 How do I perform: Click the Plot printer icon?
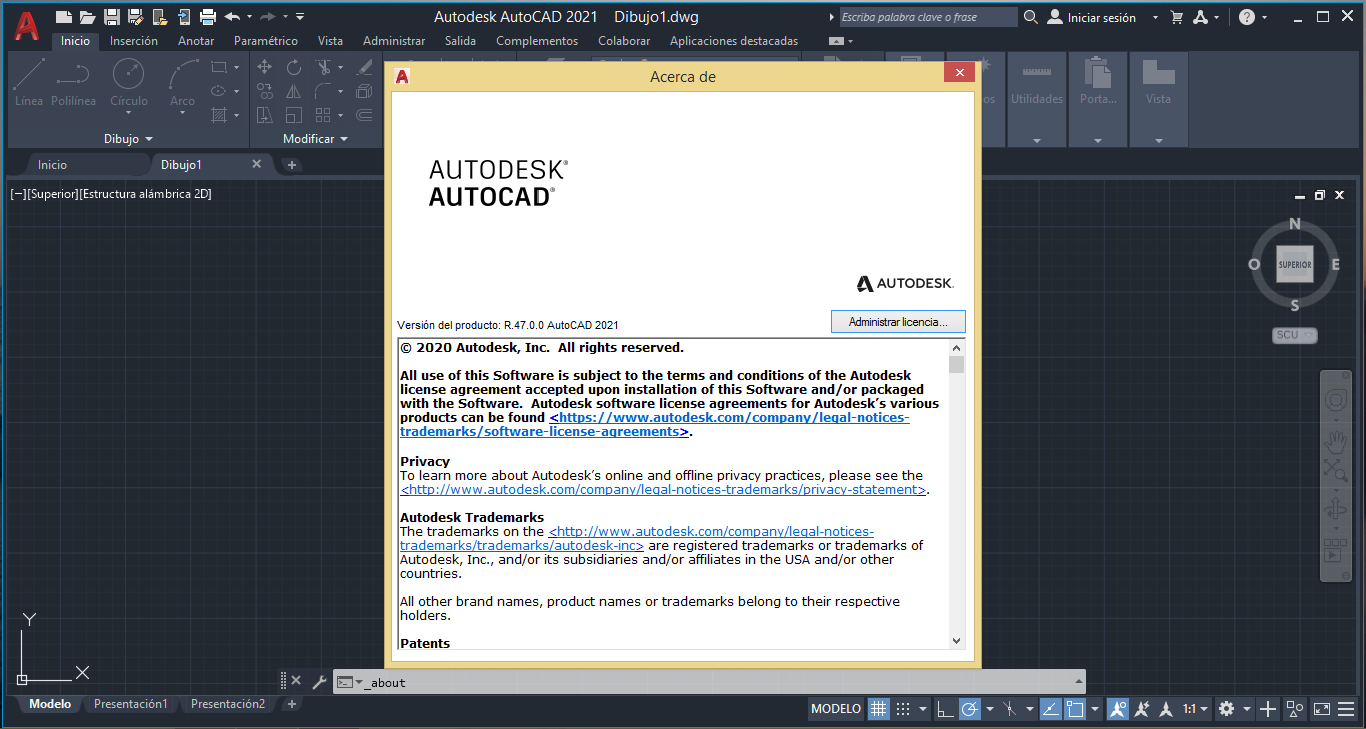point(208,17)
